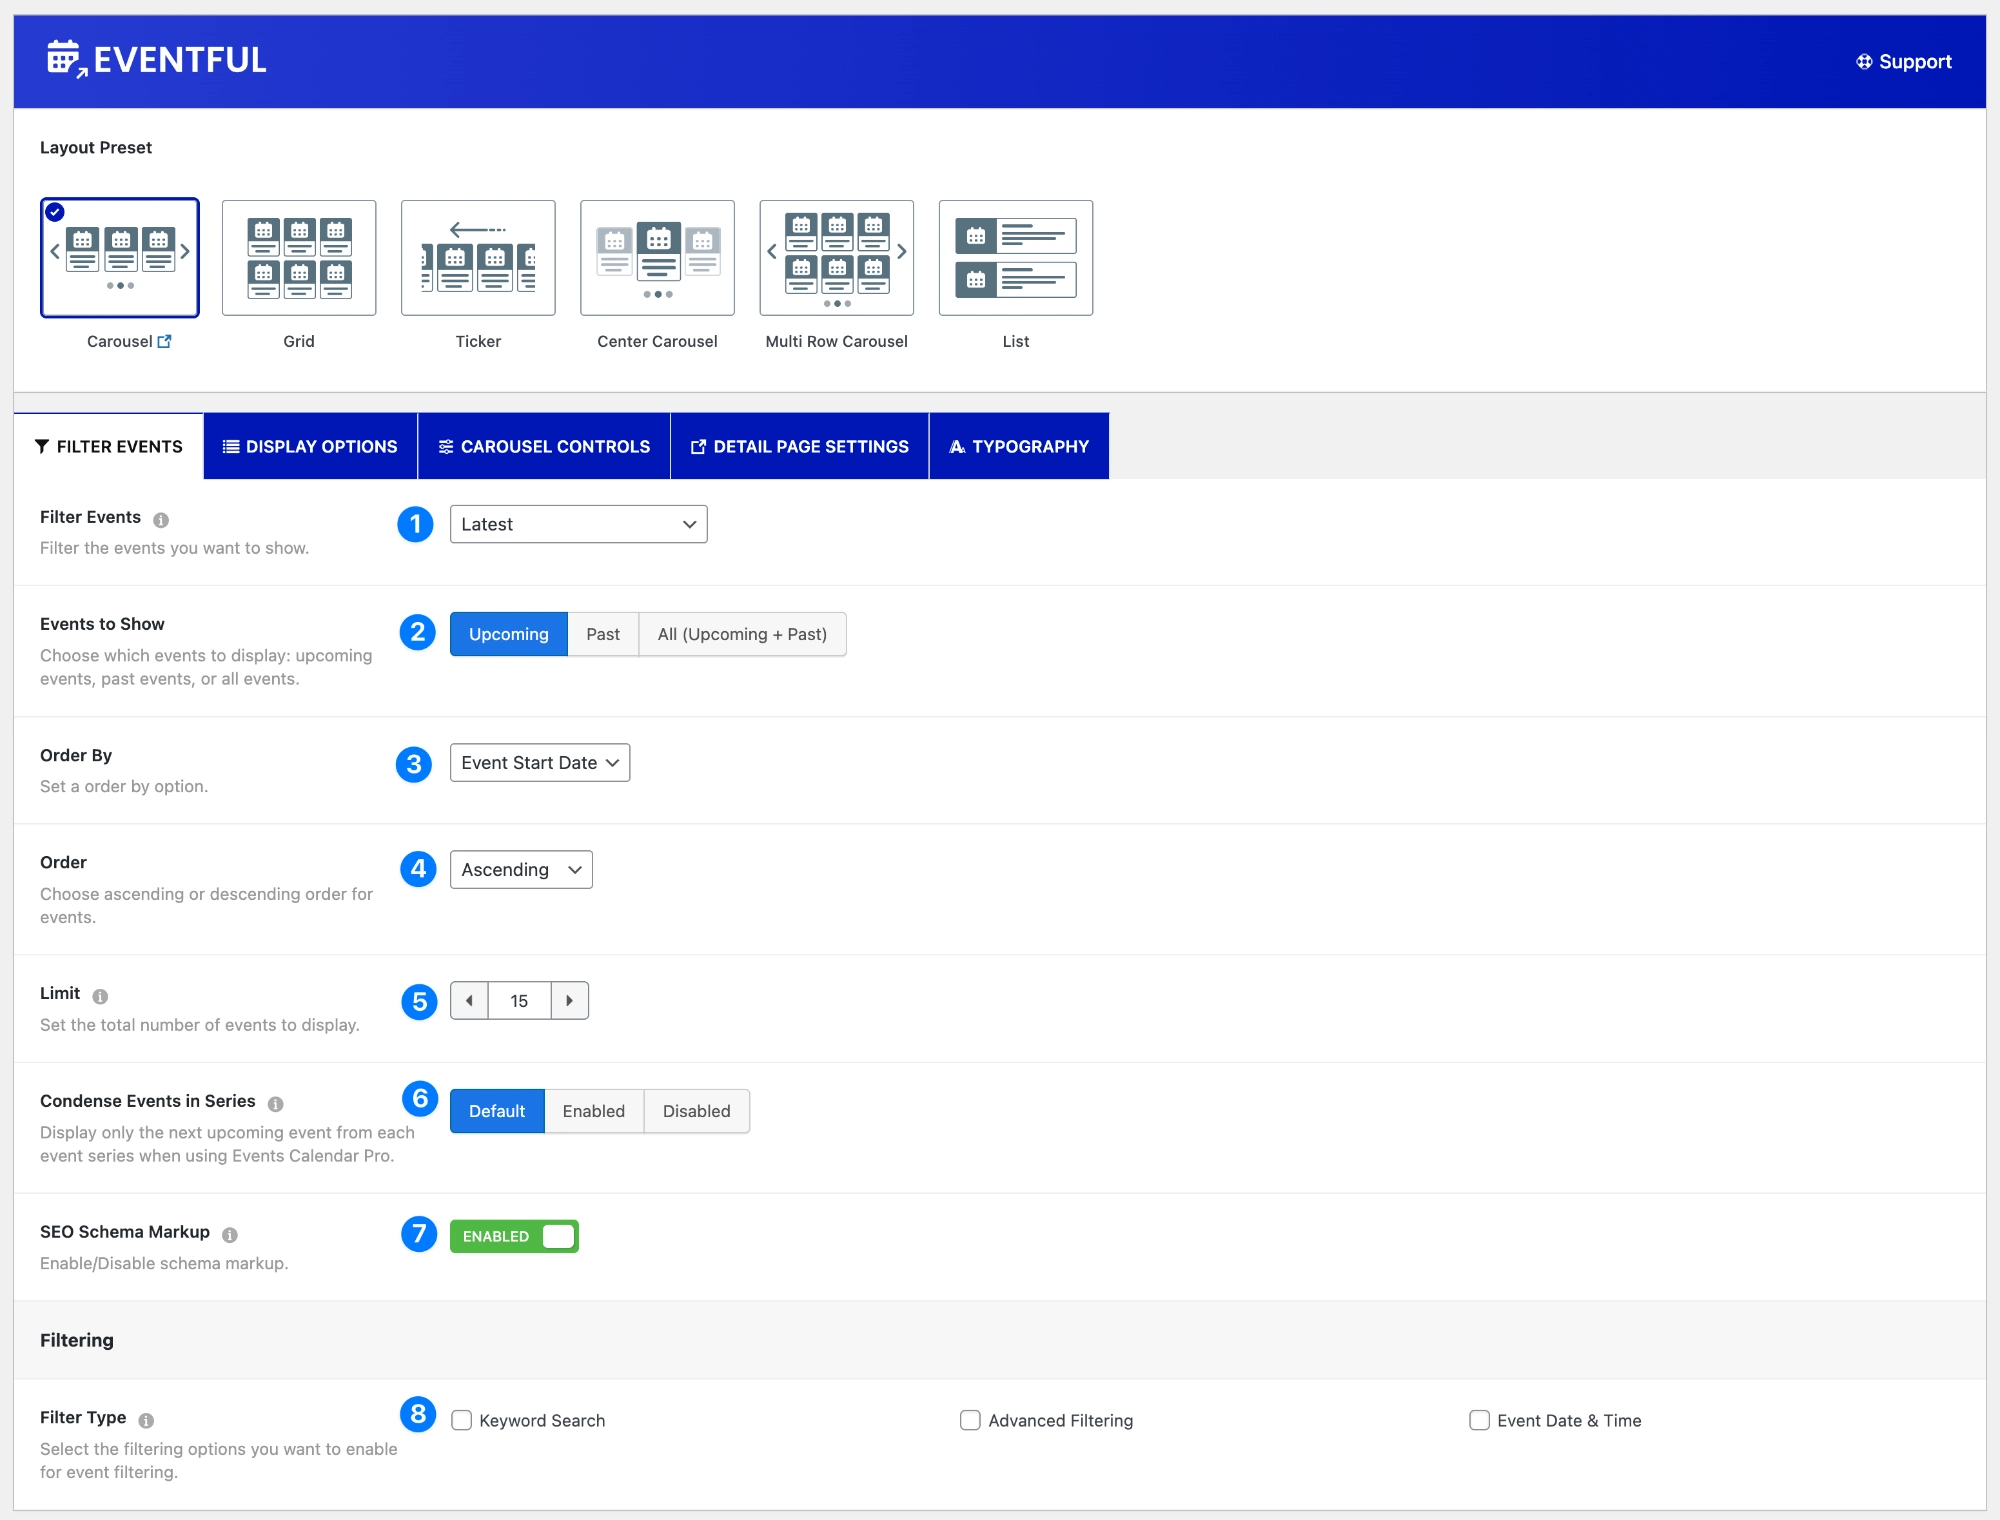
Task: Open the Typography tab
Action: (1018, 446)
